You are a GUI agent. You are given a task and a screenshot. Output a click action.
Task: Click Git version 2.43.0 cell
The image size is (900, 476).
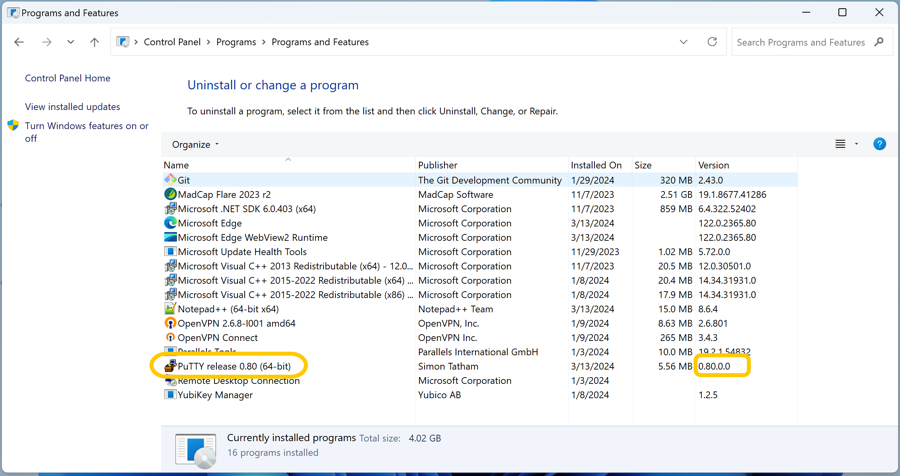[x=711, y=180]
